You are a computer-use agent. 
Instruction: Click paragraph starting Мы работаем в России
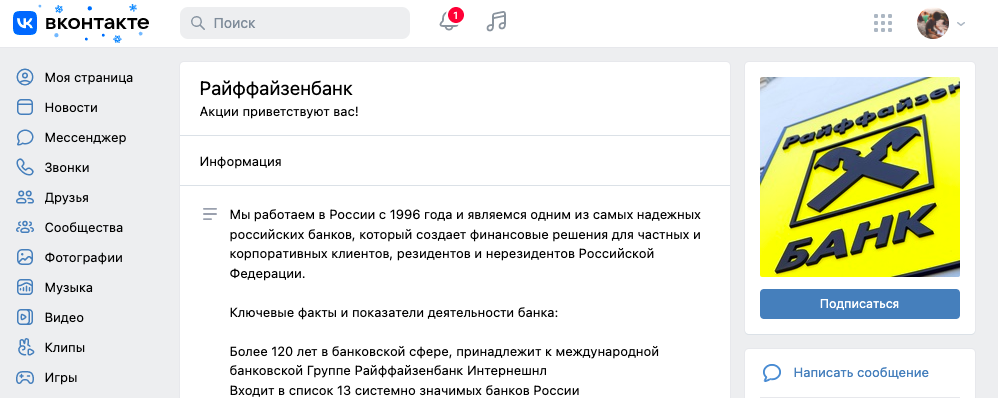(x=465, y=244)
